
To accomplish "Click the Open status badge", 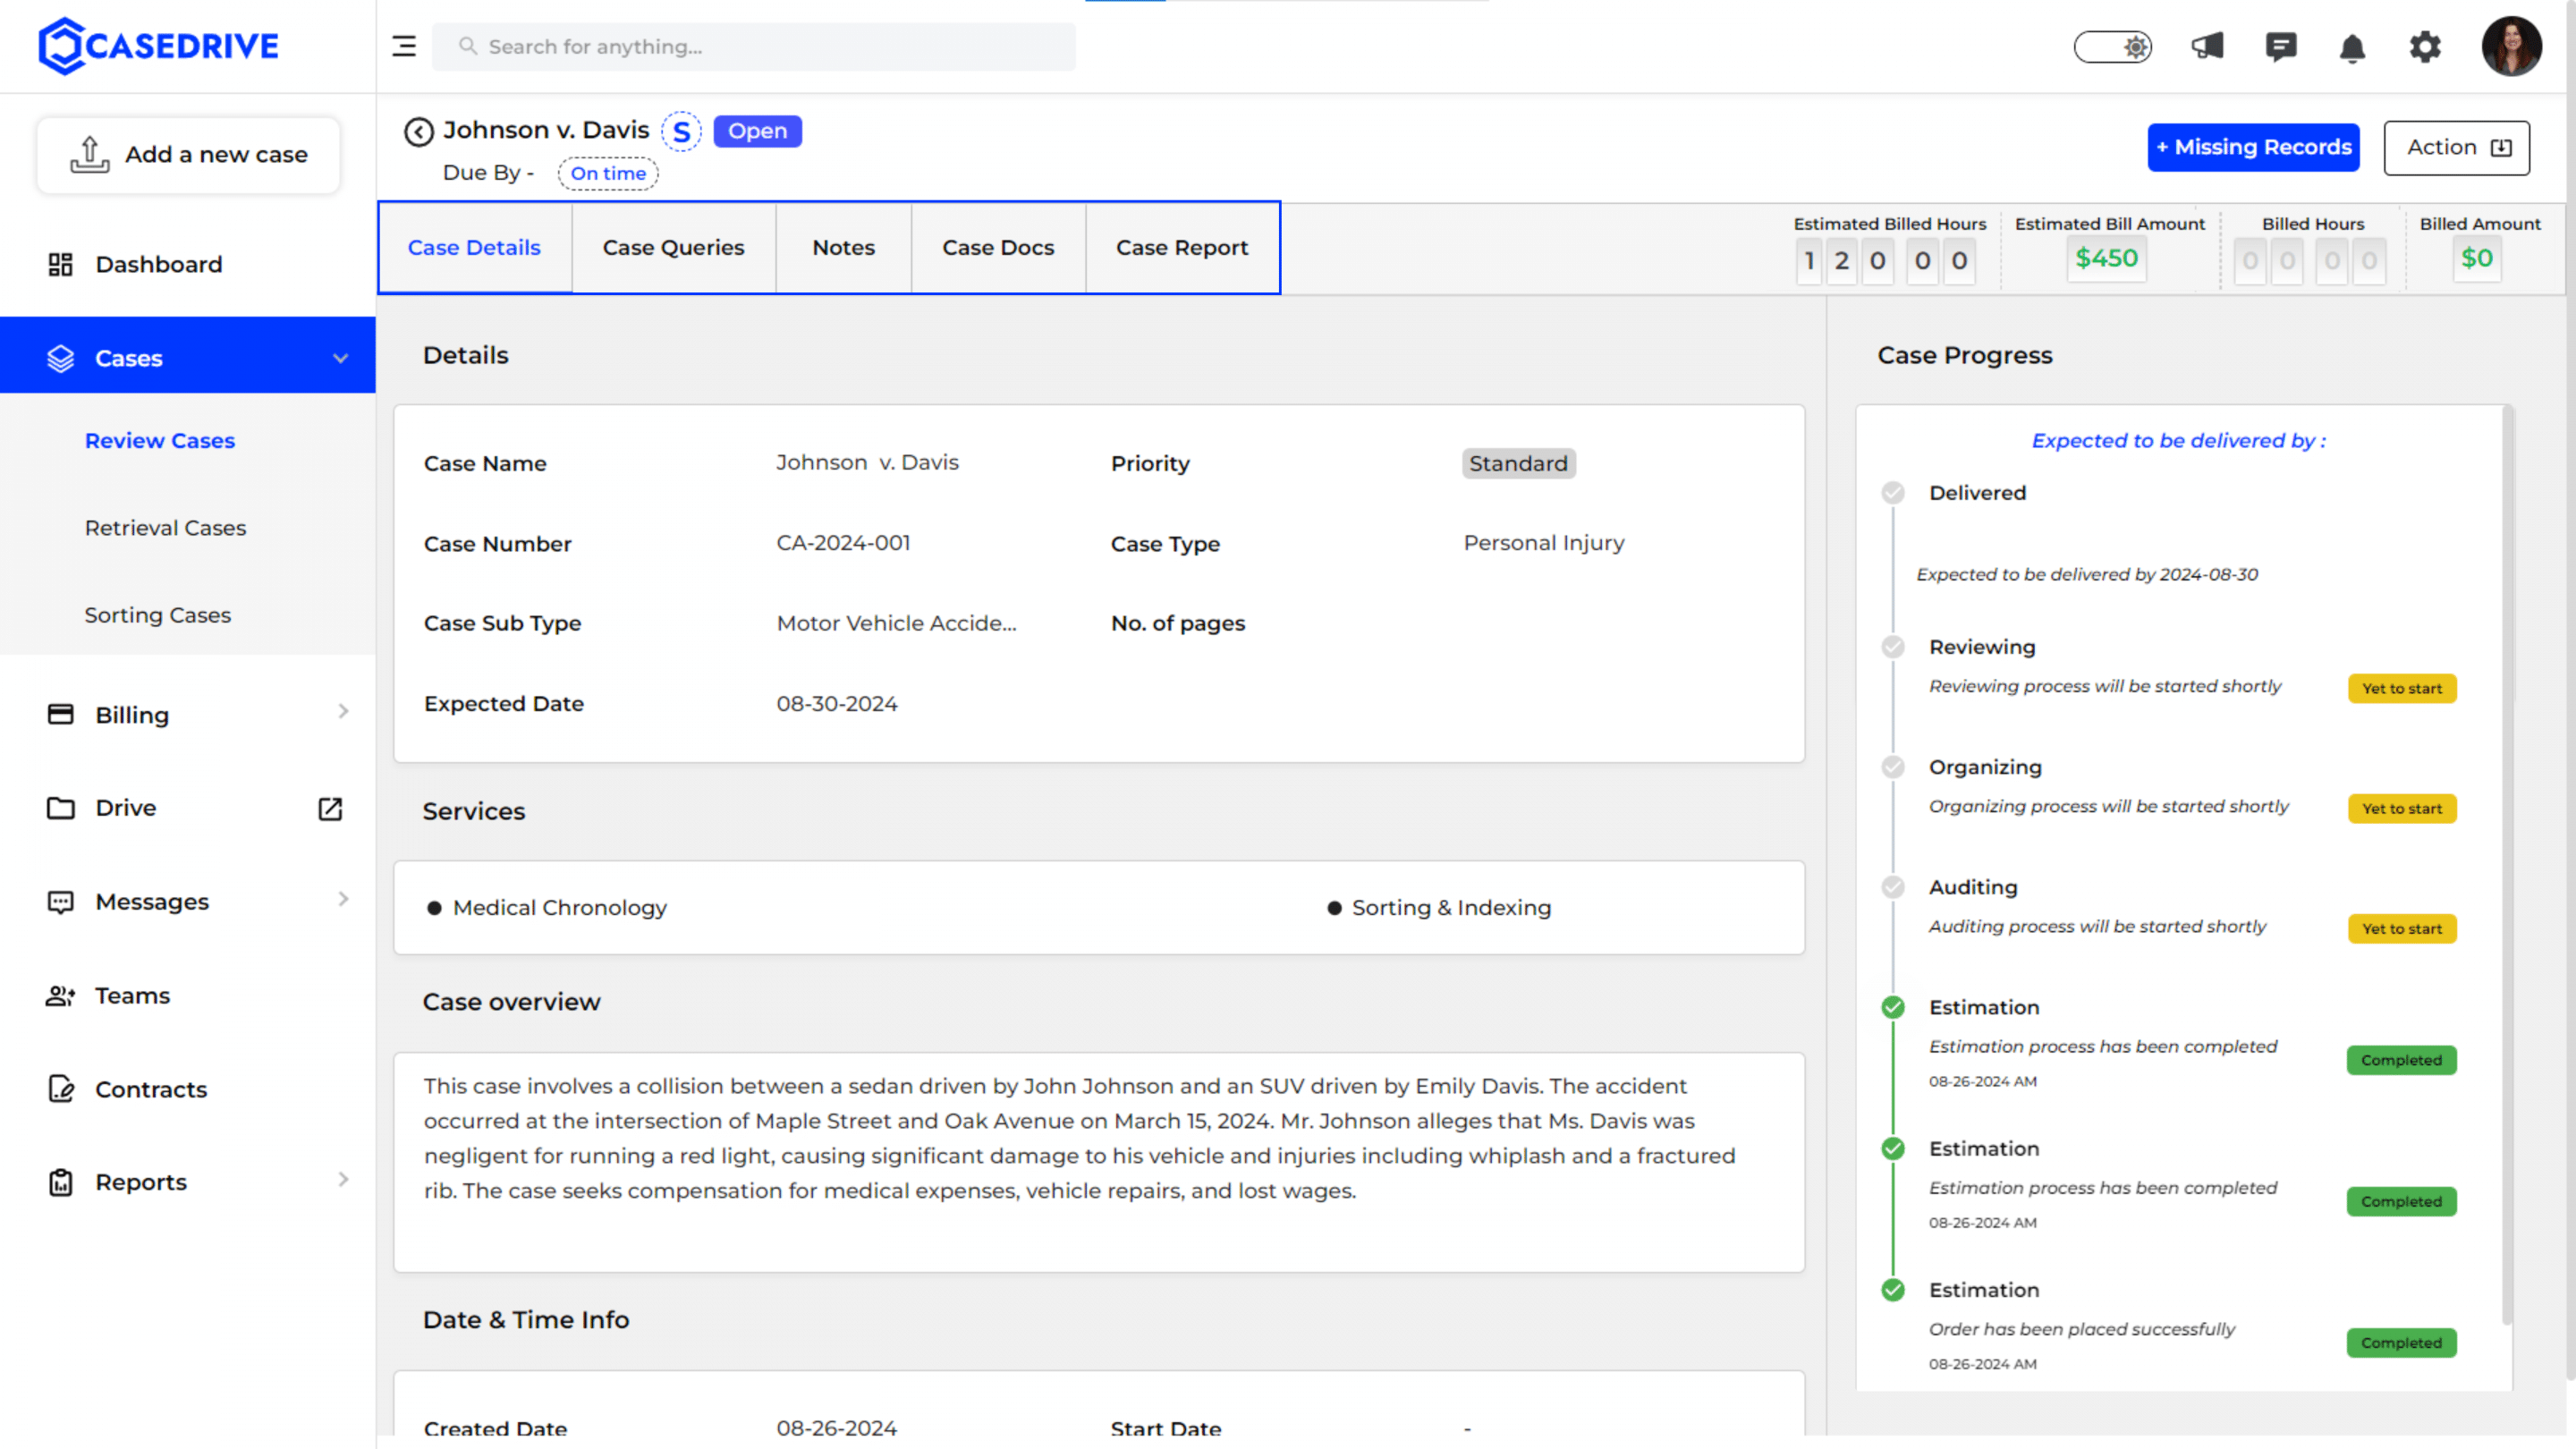I will click(x=757, y=131).
